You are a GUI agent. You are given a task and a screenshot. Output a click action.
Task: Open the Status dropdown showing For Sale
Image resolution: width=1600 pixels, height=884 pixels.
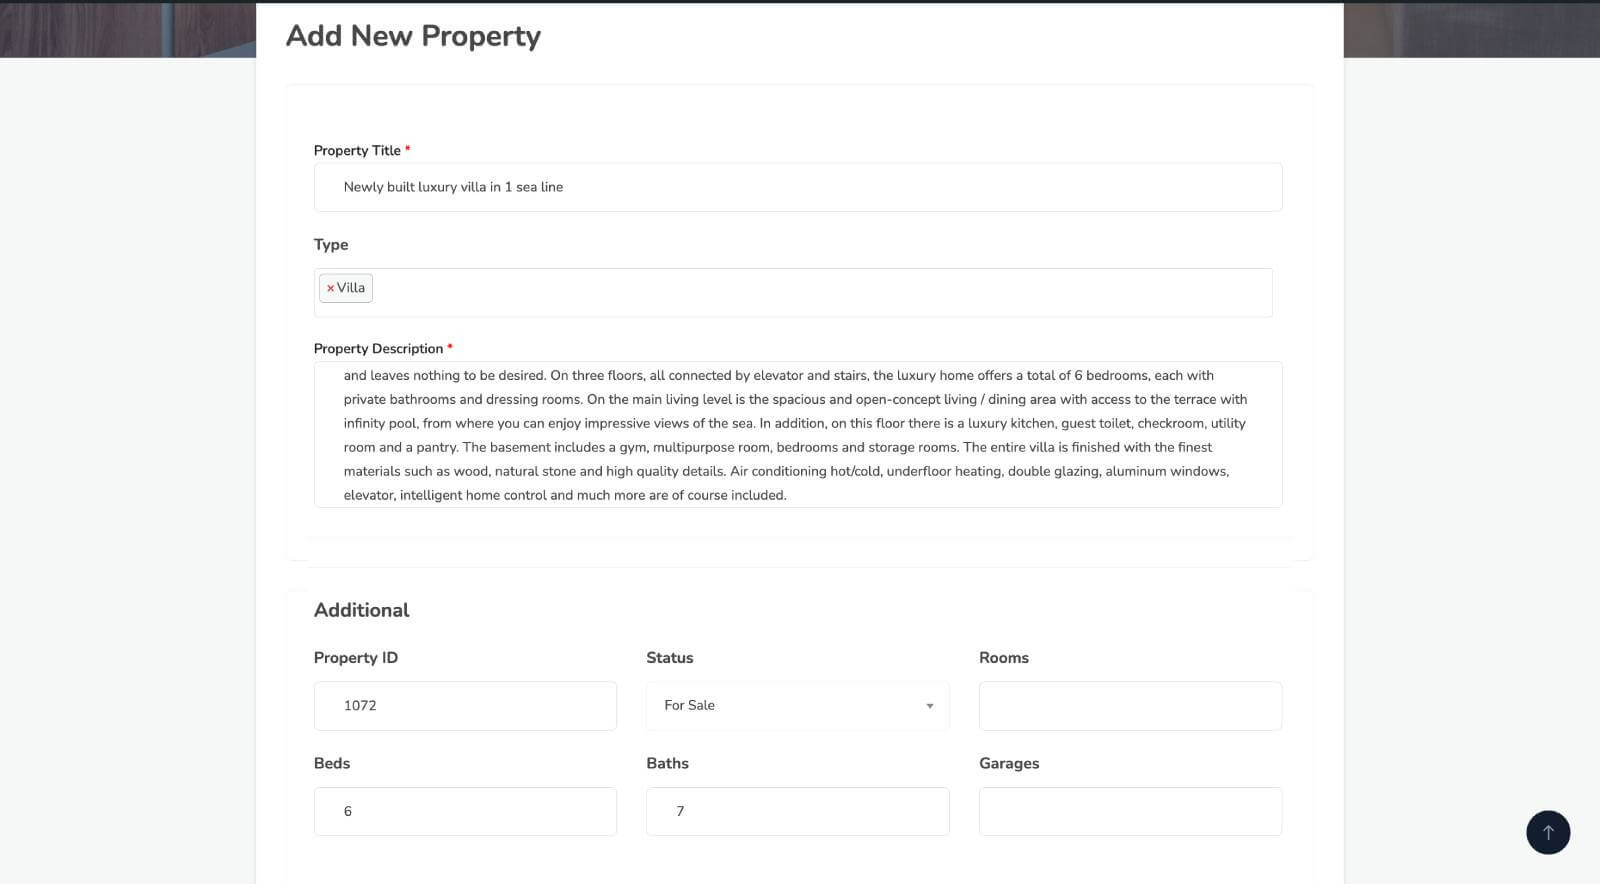(797, 706)
